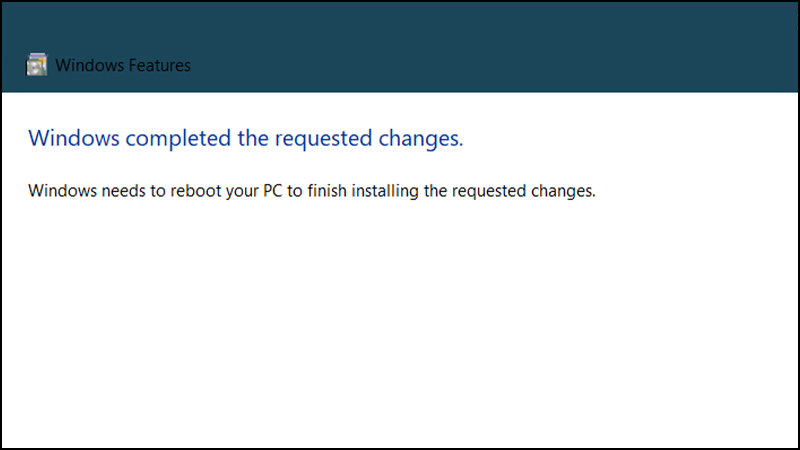Image resolution: width=800 pixels, height=450 pixels.
Task: Click the heading Windows completed the requested changes
Action: pyautogui.click(x=245, y=138)
